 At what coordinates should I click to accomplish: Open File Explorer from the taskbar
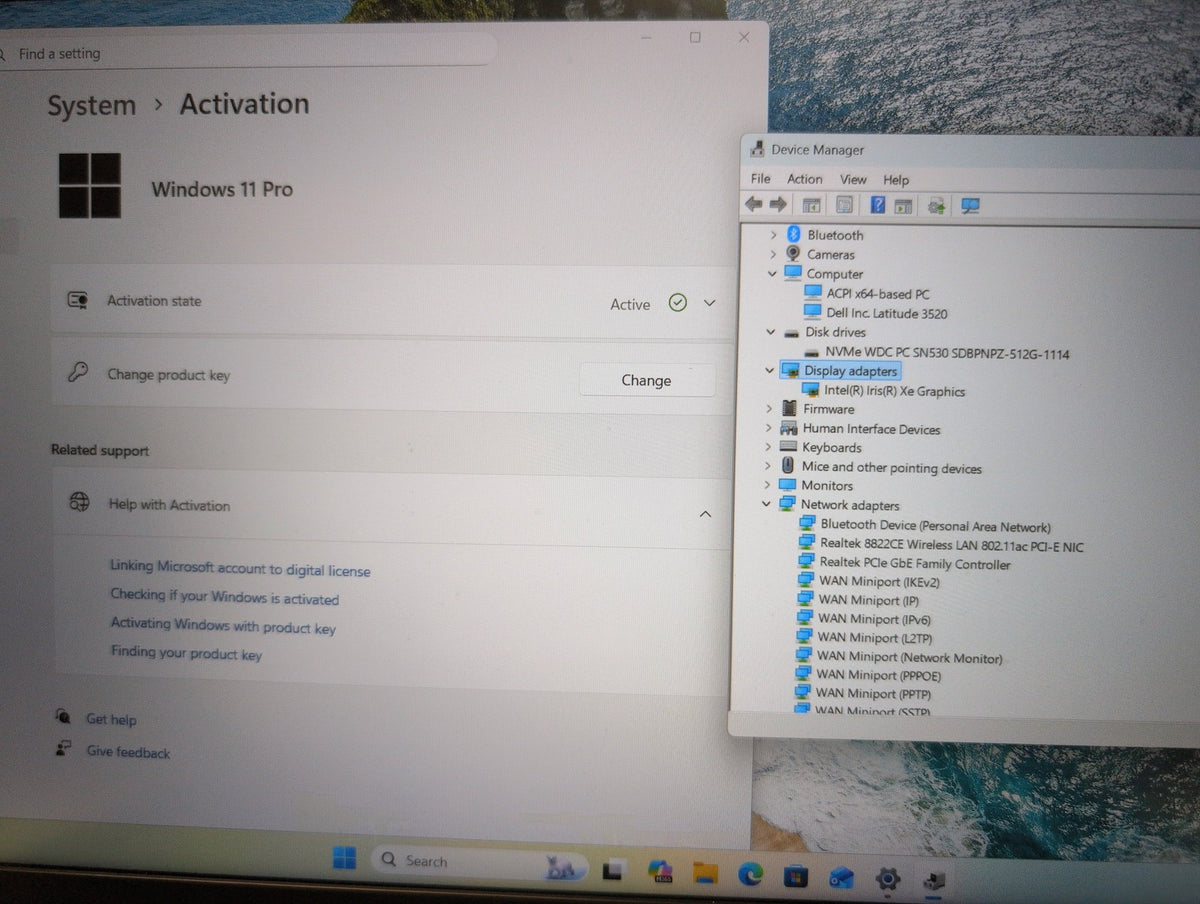(x=705, y=872)
